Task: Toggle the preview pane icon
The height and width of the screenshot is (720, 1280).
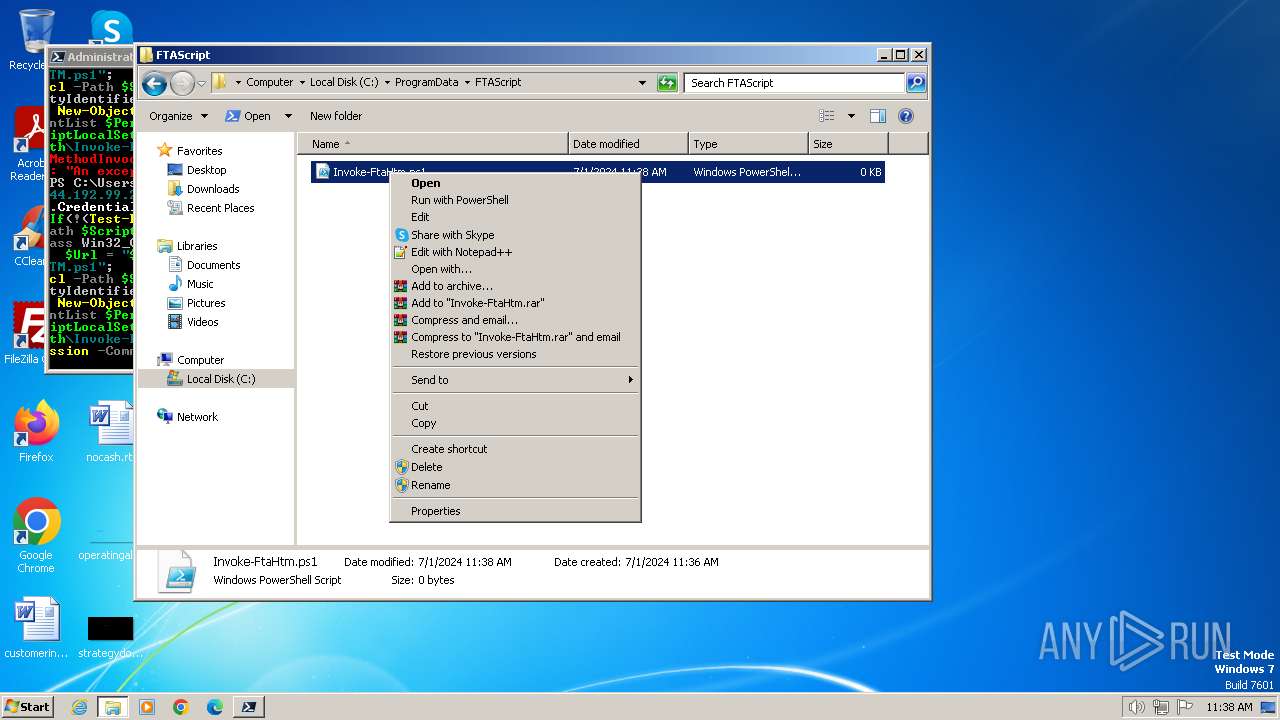Action: click(x=877, y=116)
